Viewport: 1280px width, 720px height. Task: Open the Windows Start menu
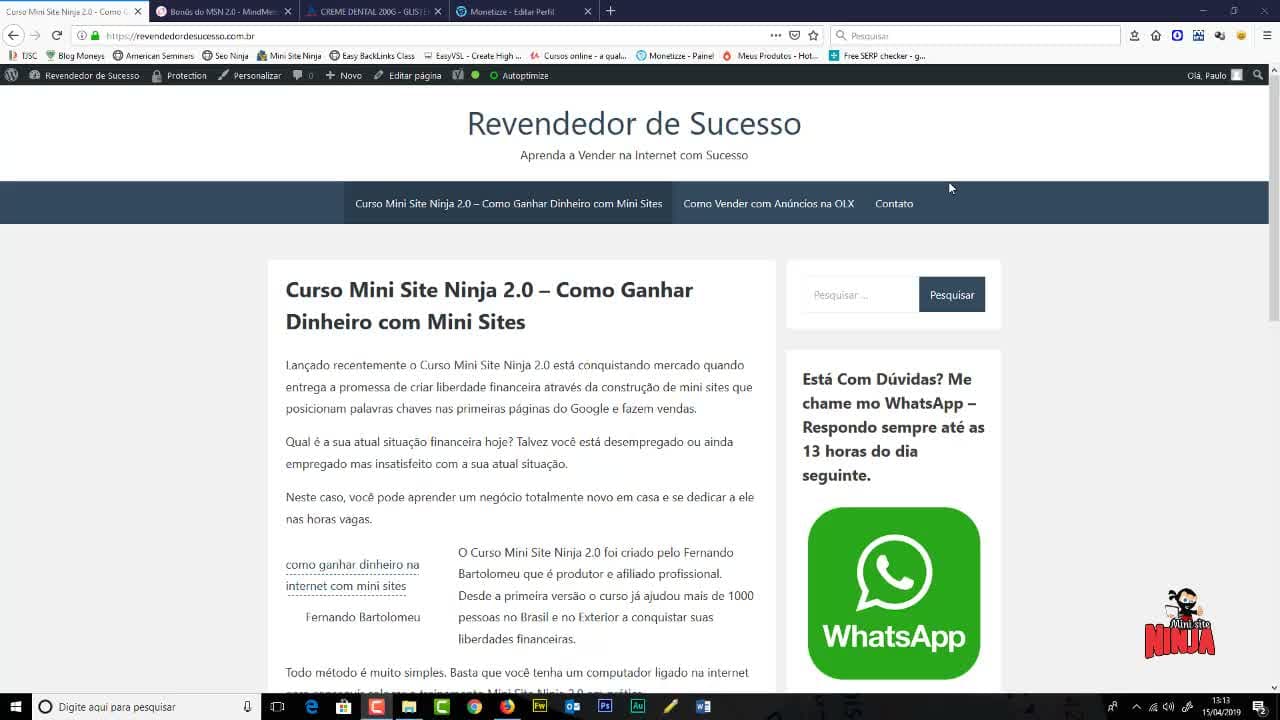(x=14, y=706)
